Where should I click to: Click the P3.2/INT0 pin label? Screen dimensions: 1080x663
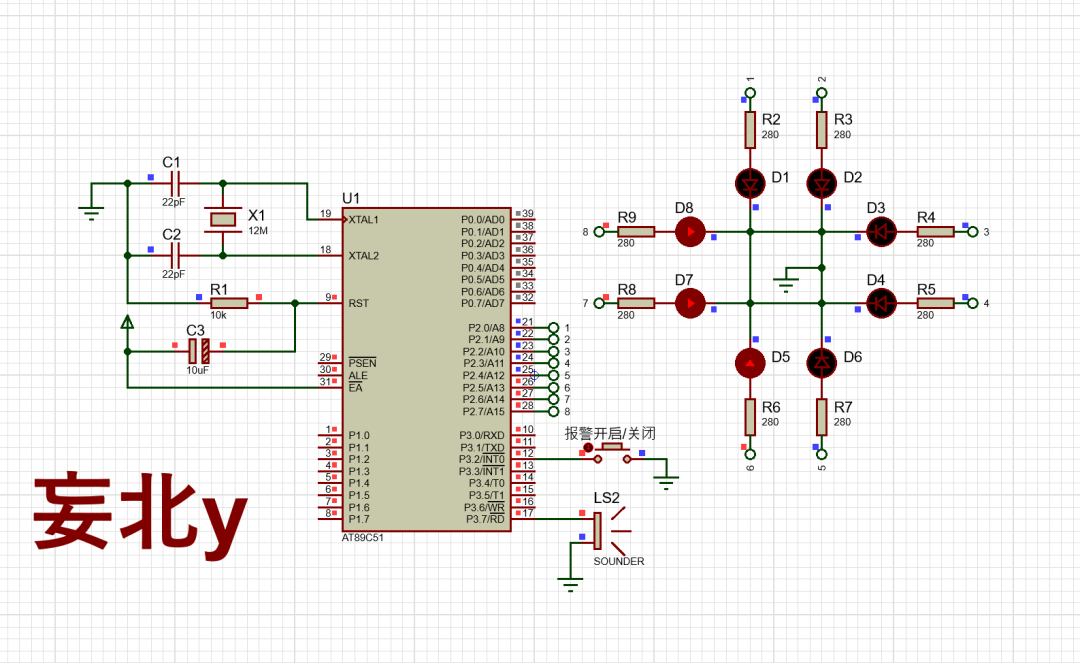[482, 459]
